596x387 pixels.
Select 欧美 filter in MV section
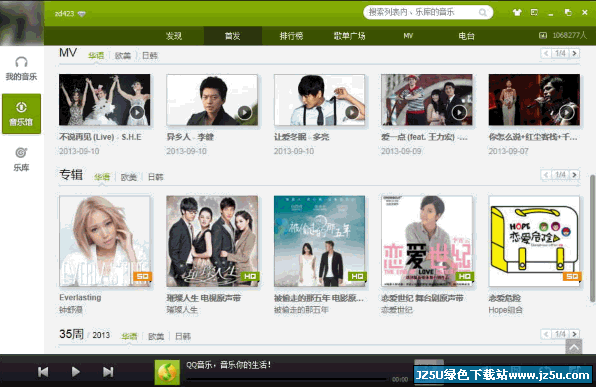123,56
